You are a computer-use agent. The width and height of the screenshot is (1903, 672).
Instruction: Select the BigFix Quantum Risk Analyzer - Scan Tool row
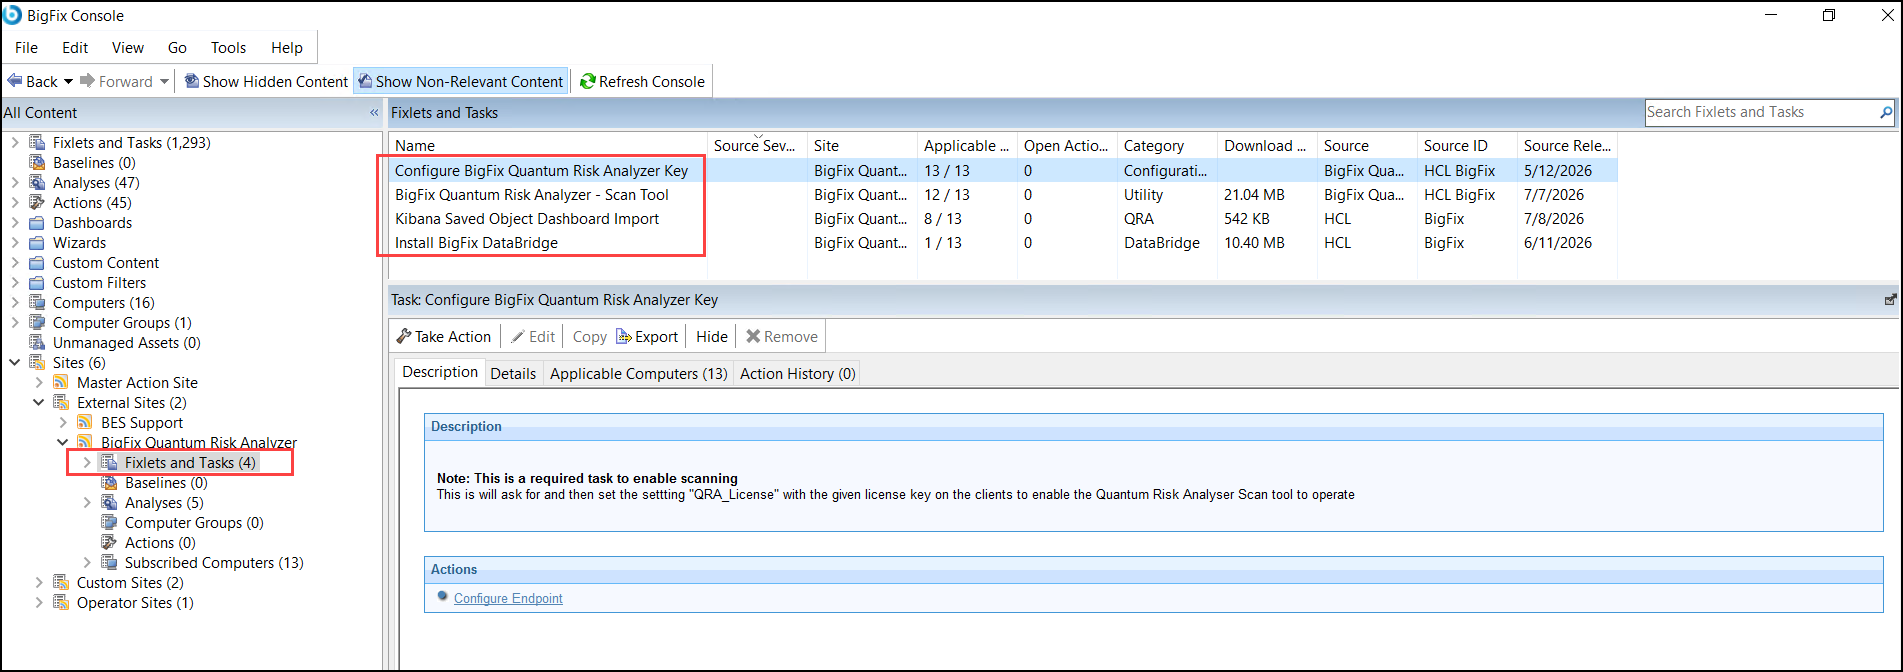click(x=1002, y=194)
